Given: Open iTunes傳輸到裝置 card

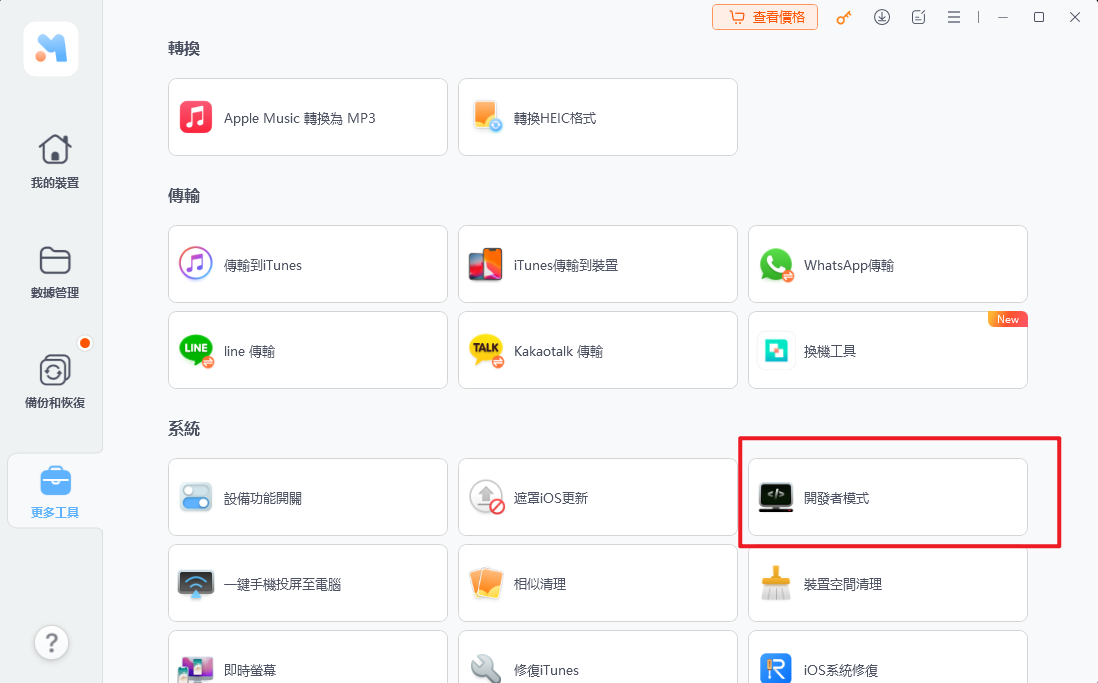Looking at the screenshot, I should [x=598, y=264].
